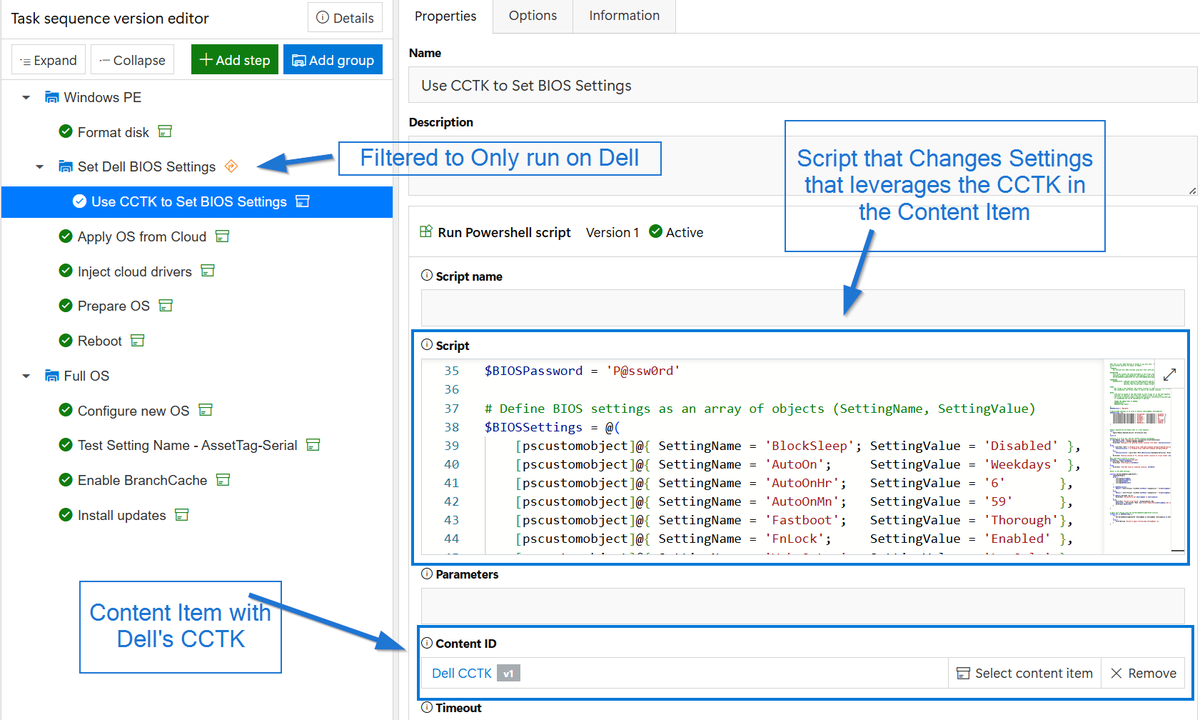
Task: Click the Add step button
Action: (235, 60)
